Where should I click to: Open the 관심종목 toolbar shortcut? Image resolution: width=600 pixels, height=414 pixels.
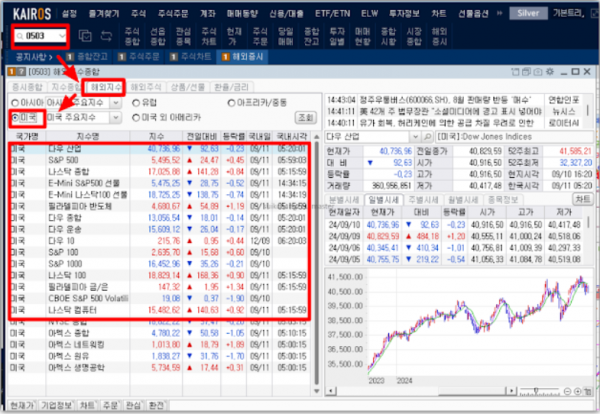[x=183, y=36]
